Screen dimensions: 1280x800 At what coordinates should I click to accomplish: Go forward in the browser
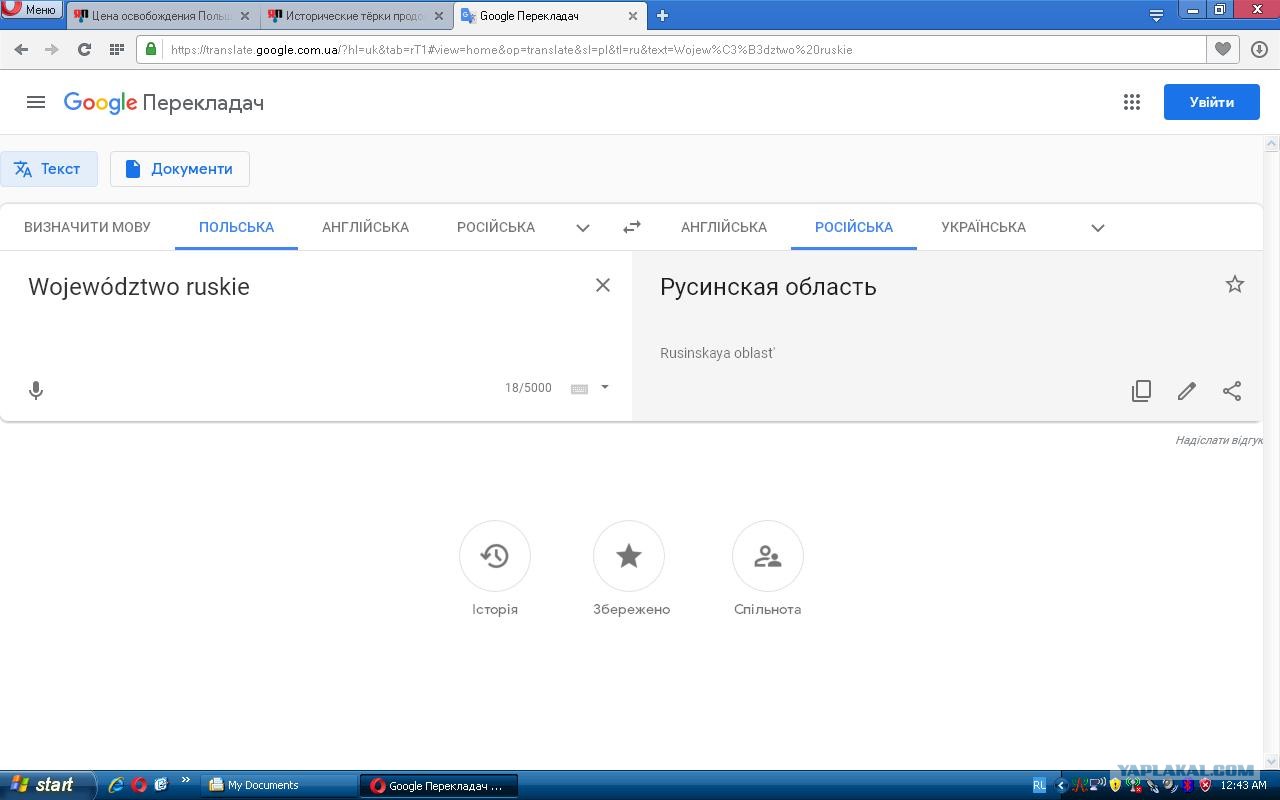tap(52, 49)
